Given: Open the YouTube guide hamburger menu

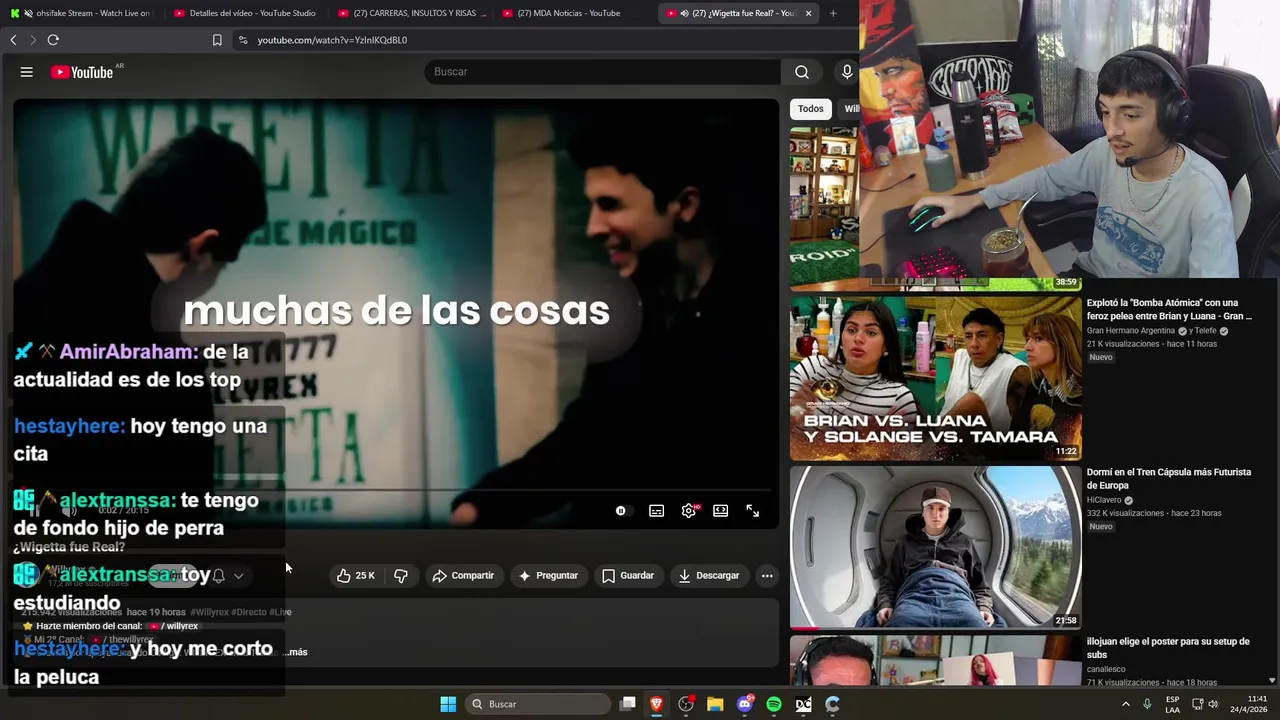Looking at the screenshot, I should click(x=27, y=72).
